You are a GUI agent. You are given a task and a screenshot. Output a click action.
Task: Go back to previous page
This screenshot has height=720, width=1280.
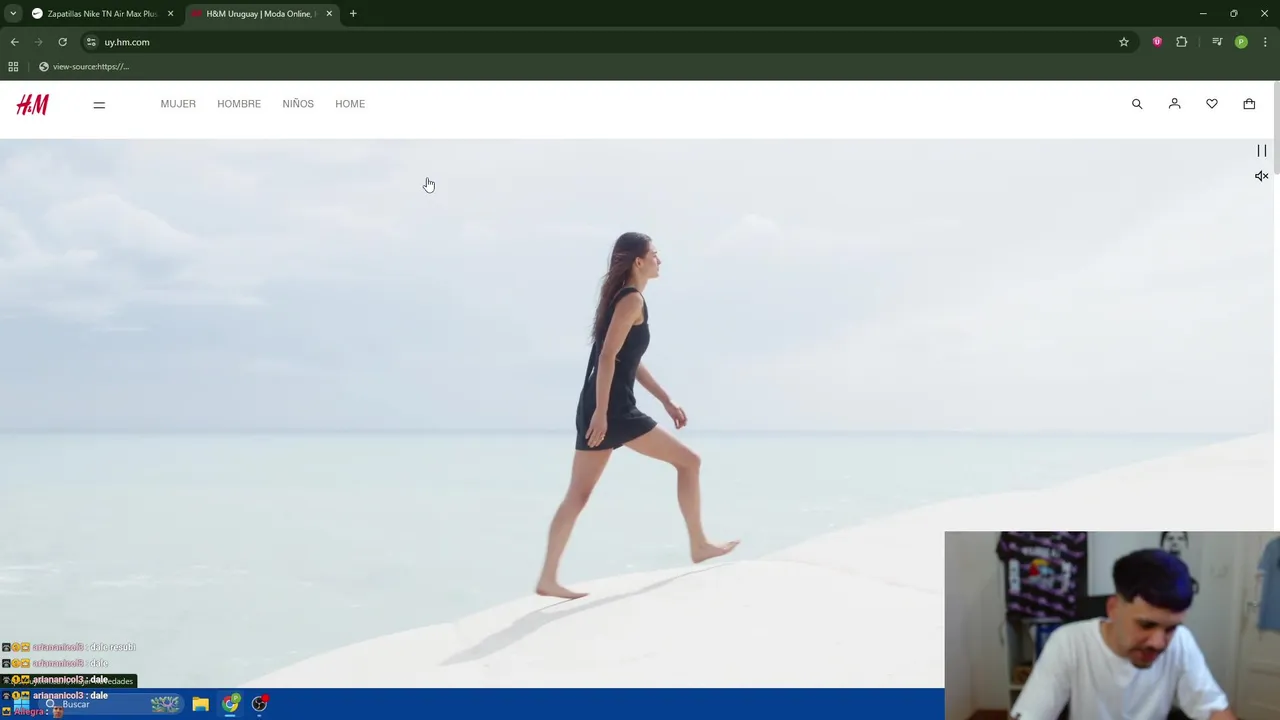tap(14, 42)
